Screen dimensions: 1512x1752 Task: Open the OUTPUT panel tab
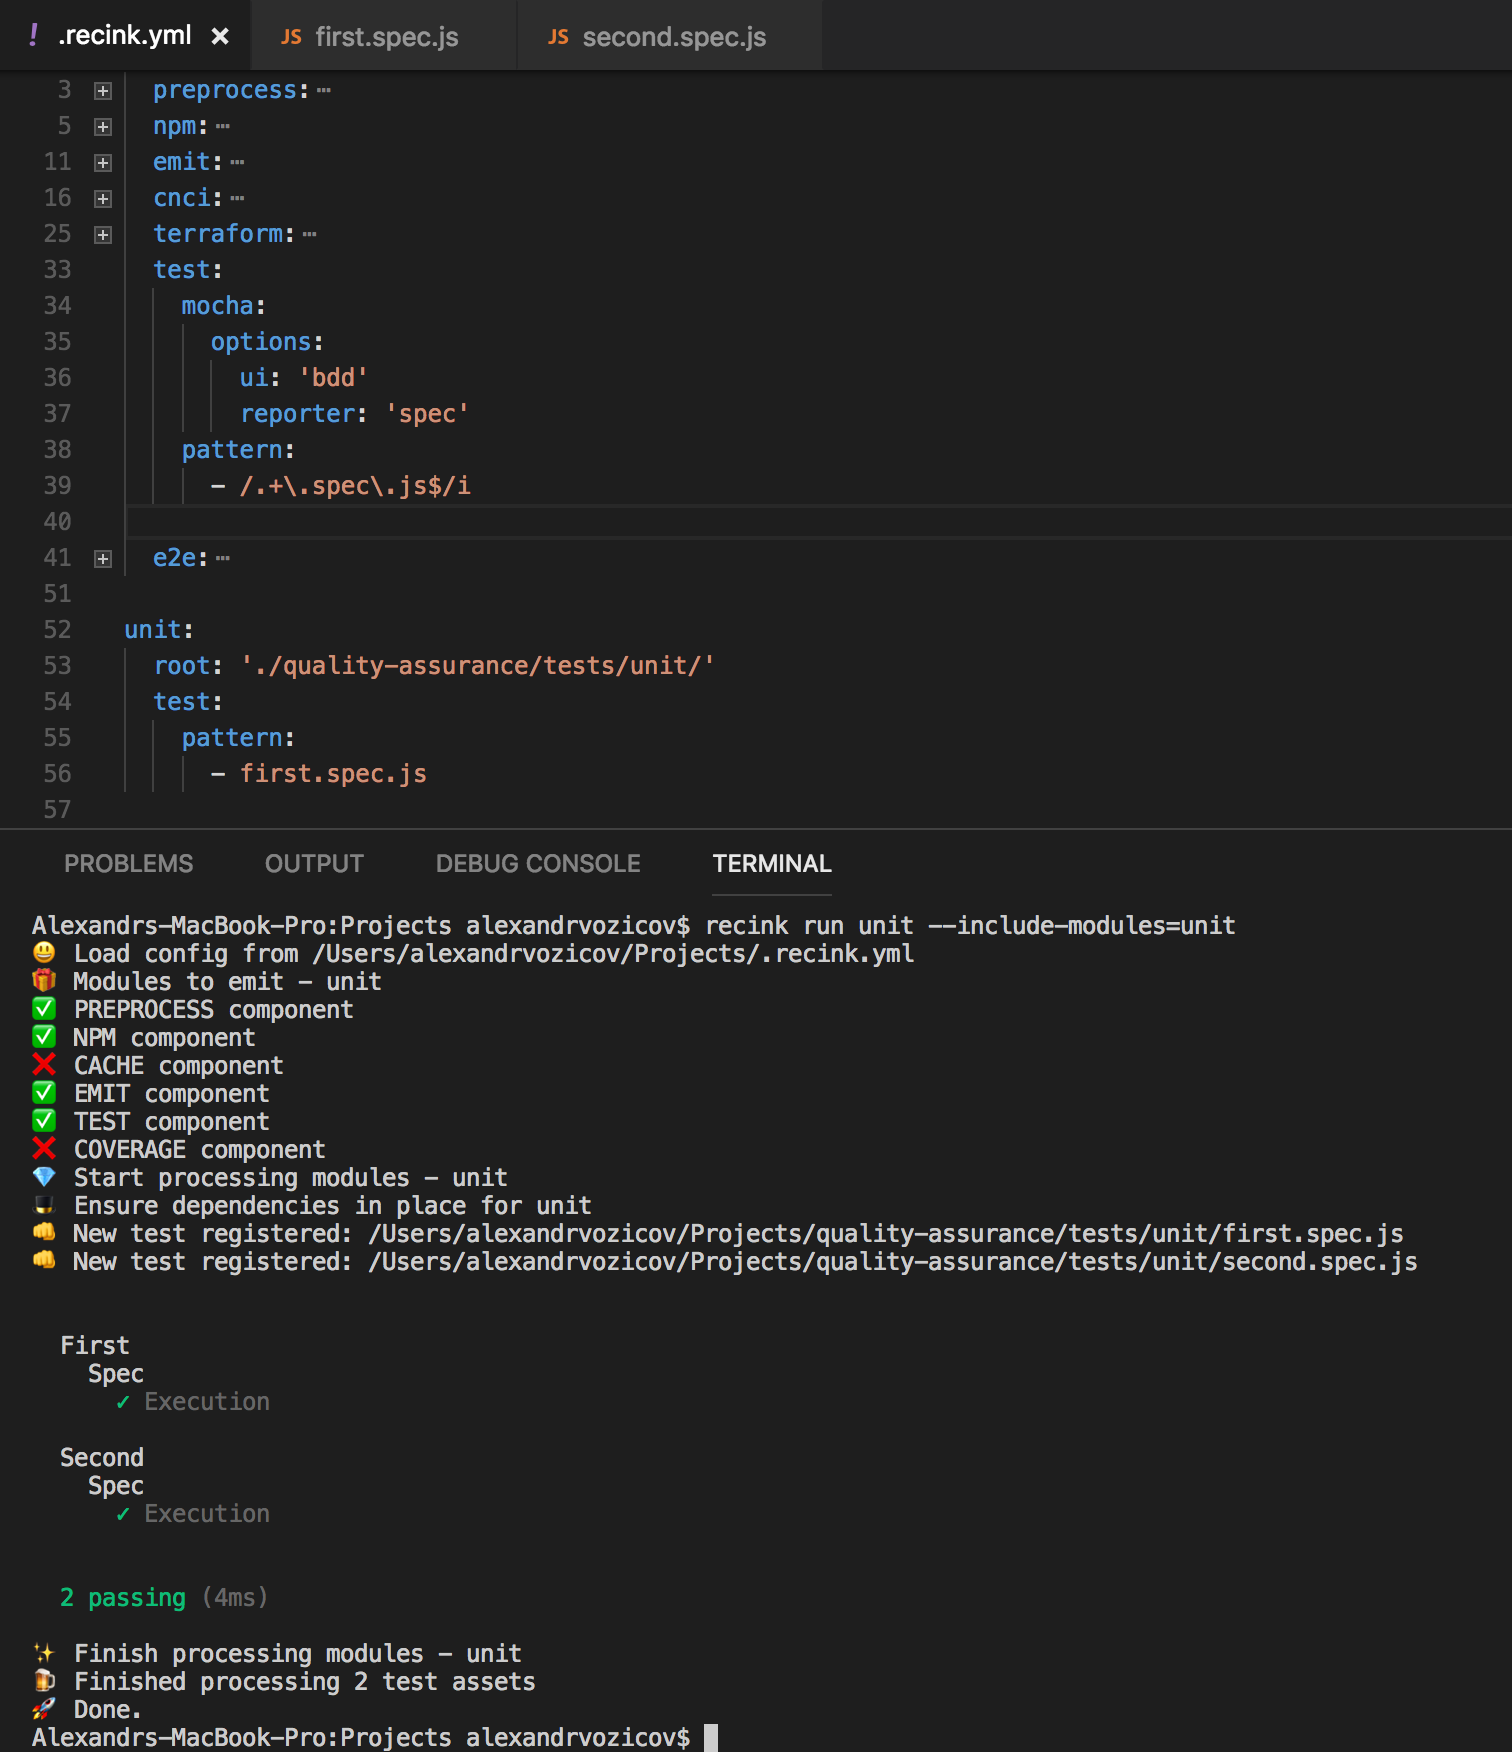point(314,864)
